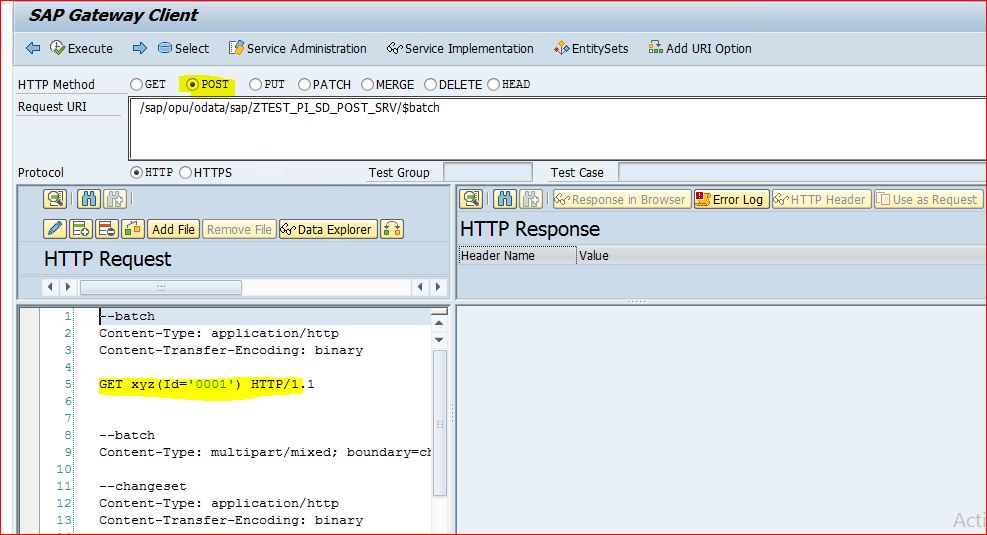The image size is (987, 535).
Task: Click the GET xyz(Id='0001') HTTP/1.1 line
Action: click(x=206, y=384)
